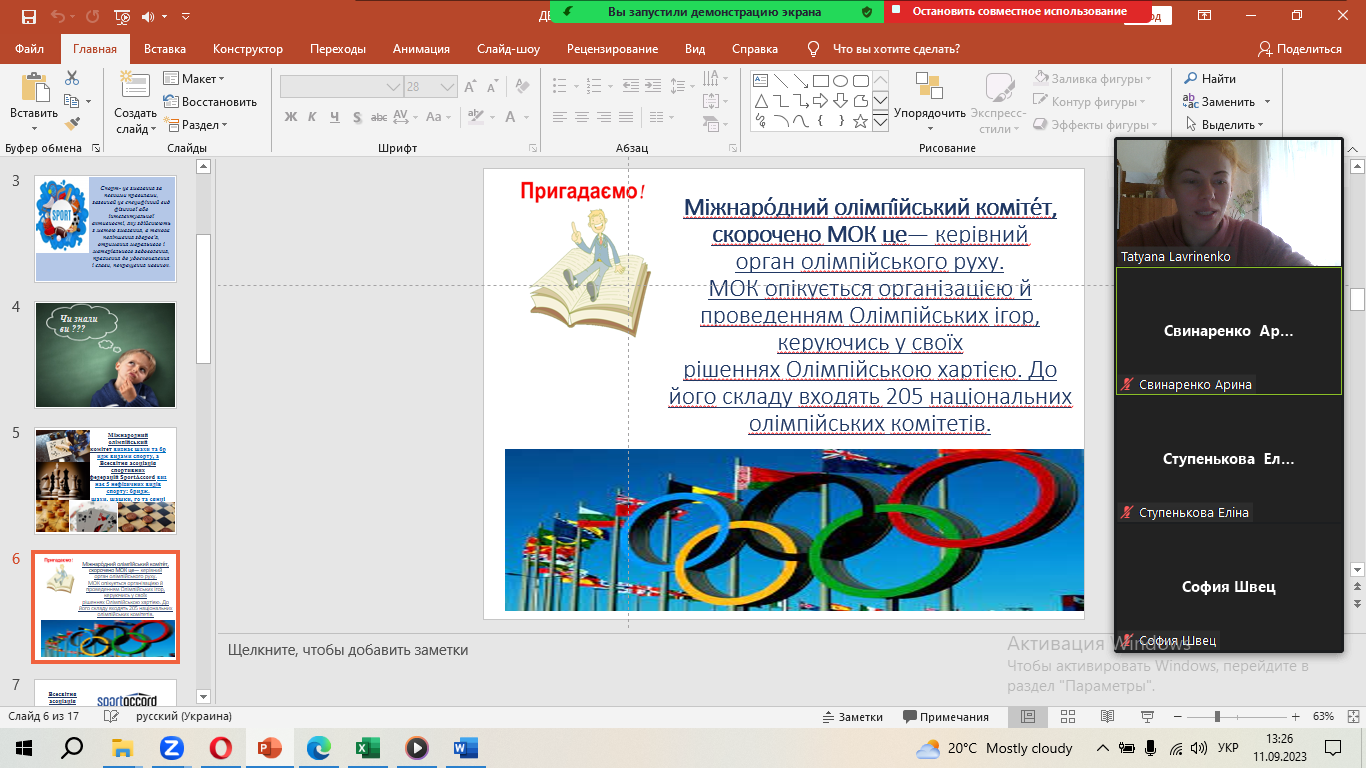Open the Буфер обмена dialog launcher
This screenshot has width=1366, height=768.
click(96, 148)
